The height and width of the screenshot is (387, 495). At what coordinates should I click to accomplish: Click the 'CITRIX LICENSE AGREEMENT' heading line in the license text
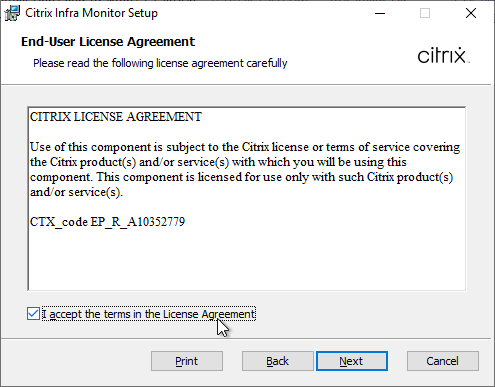(116, 117)
